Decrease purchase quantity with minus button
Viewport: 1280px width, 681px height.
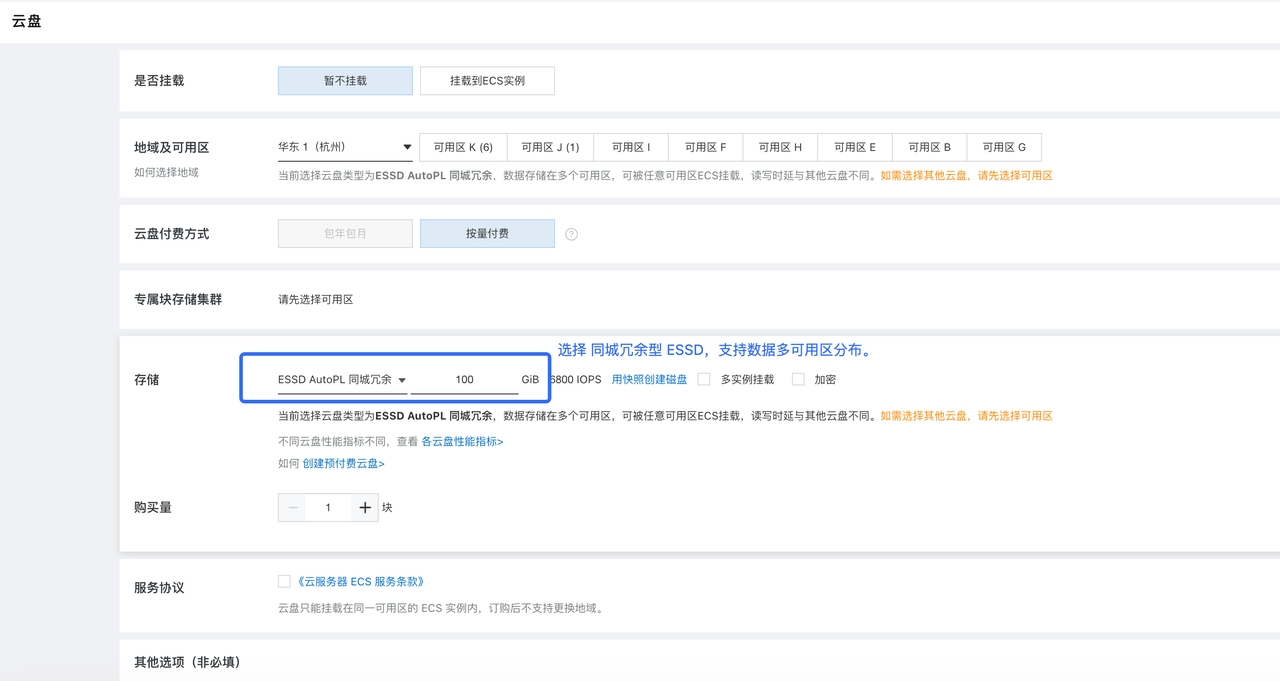[293, 508]
